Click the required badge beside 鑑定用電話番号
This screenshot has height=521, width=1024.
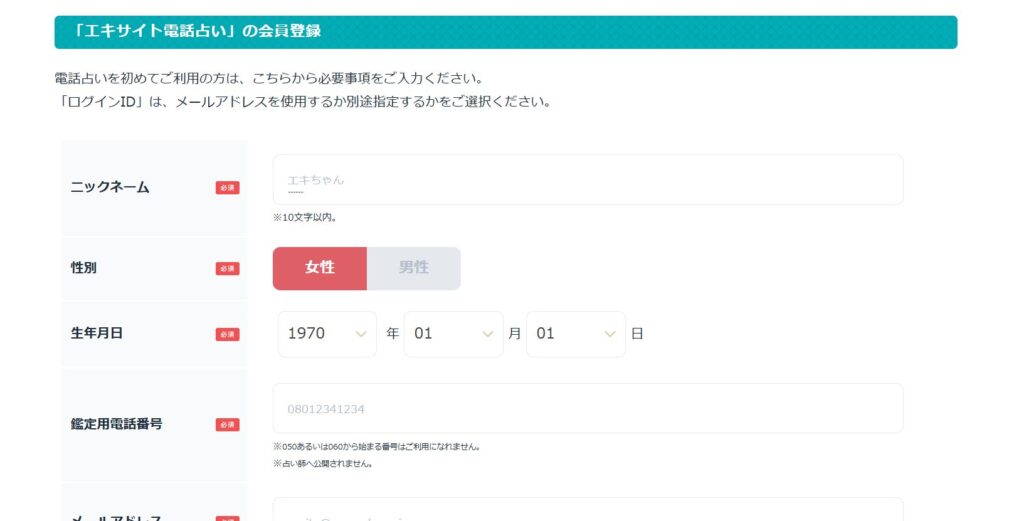(x=227, y=424)
